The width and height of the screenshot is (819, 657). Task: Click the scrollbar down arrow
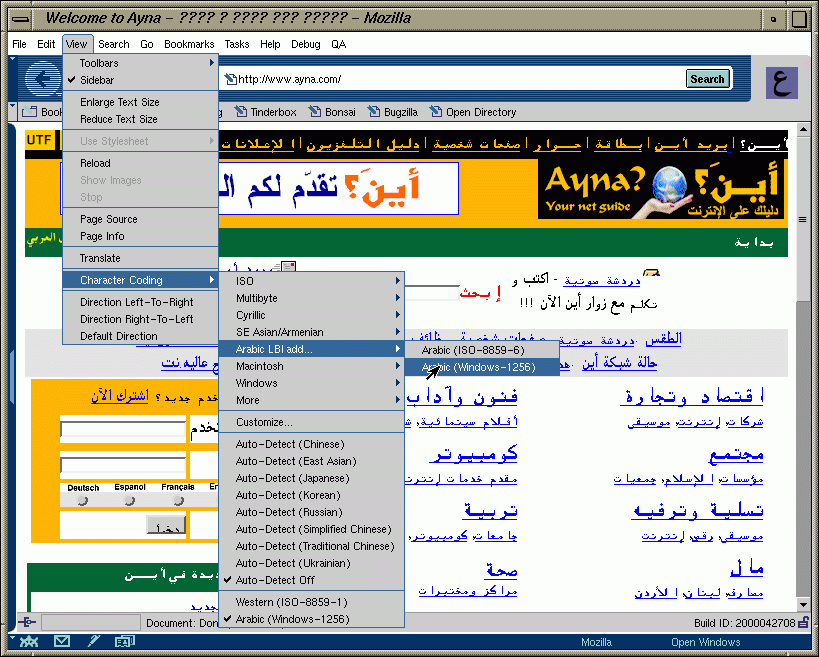[x=803, y=605]
